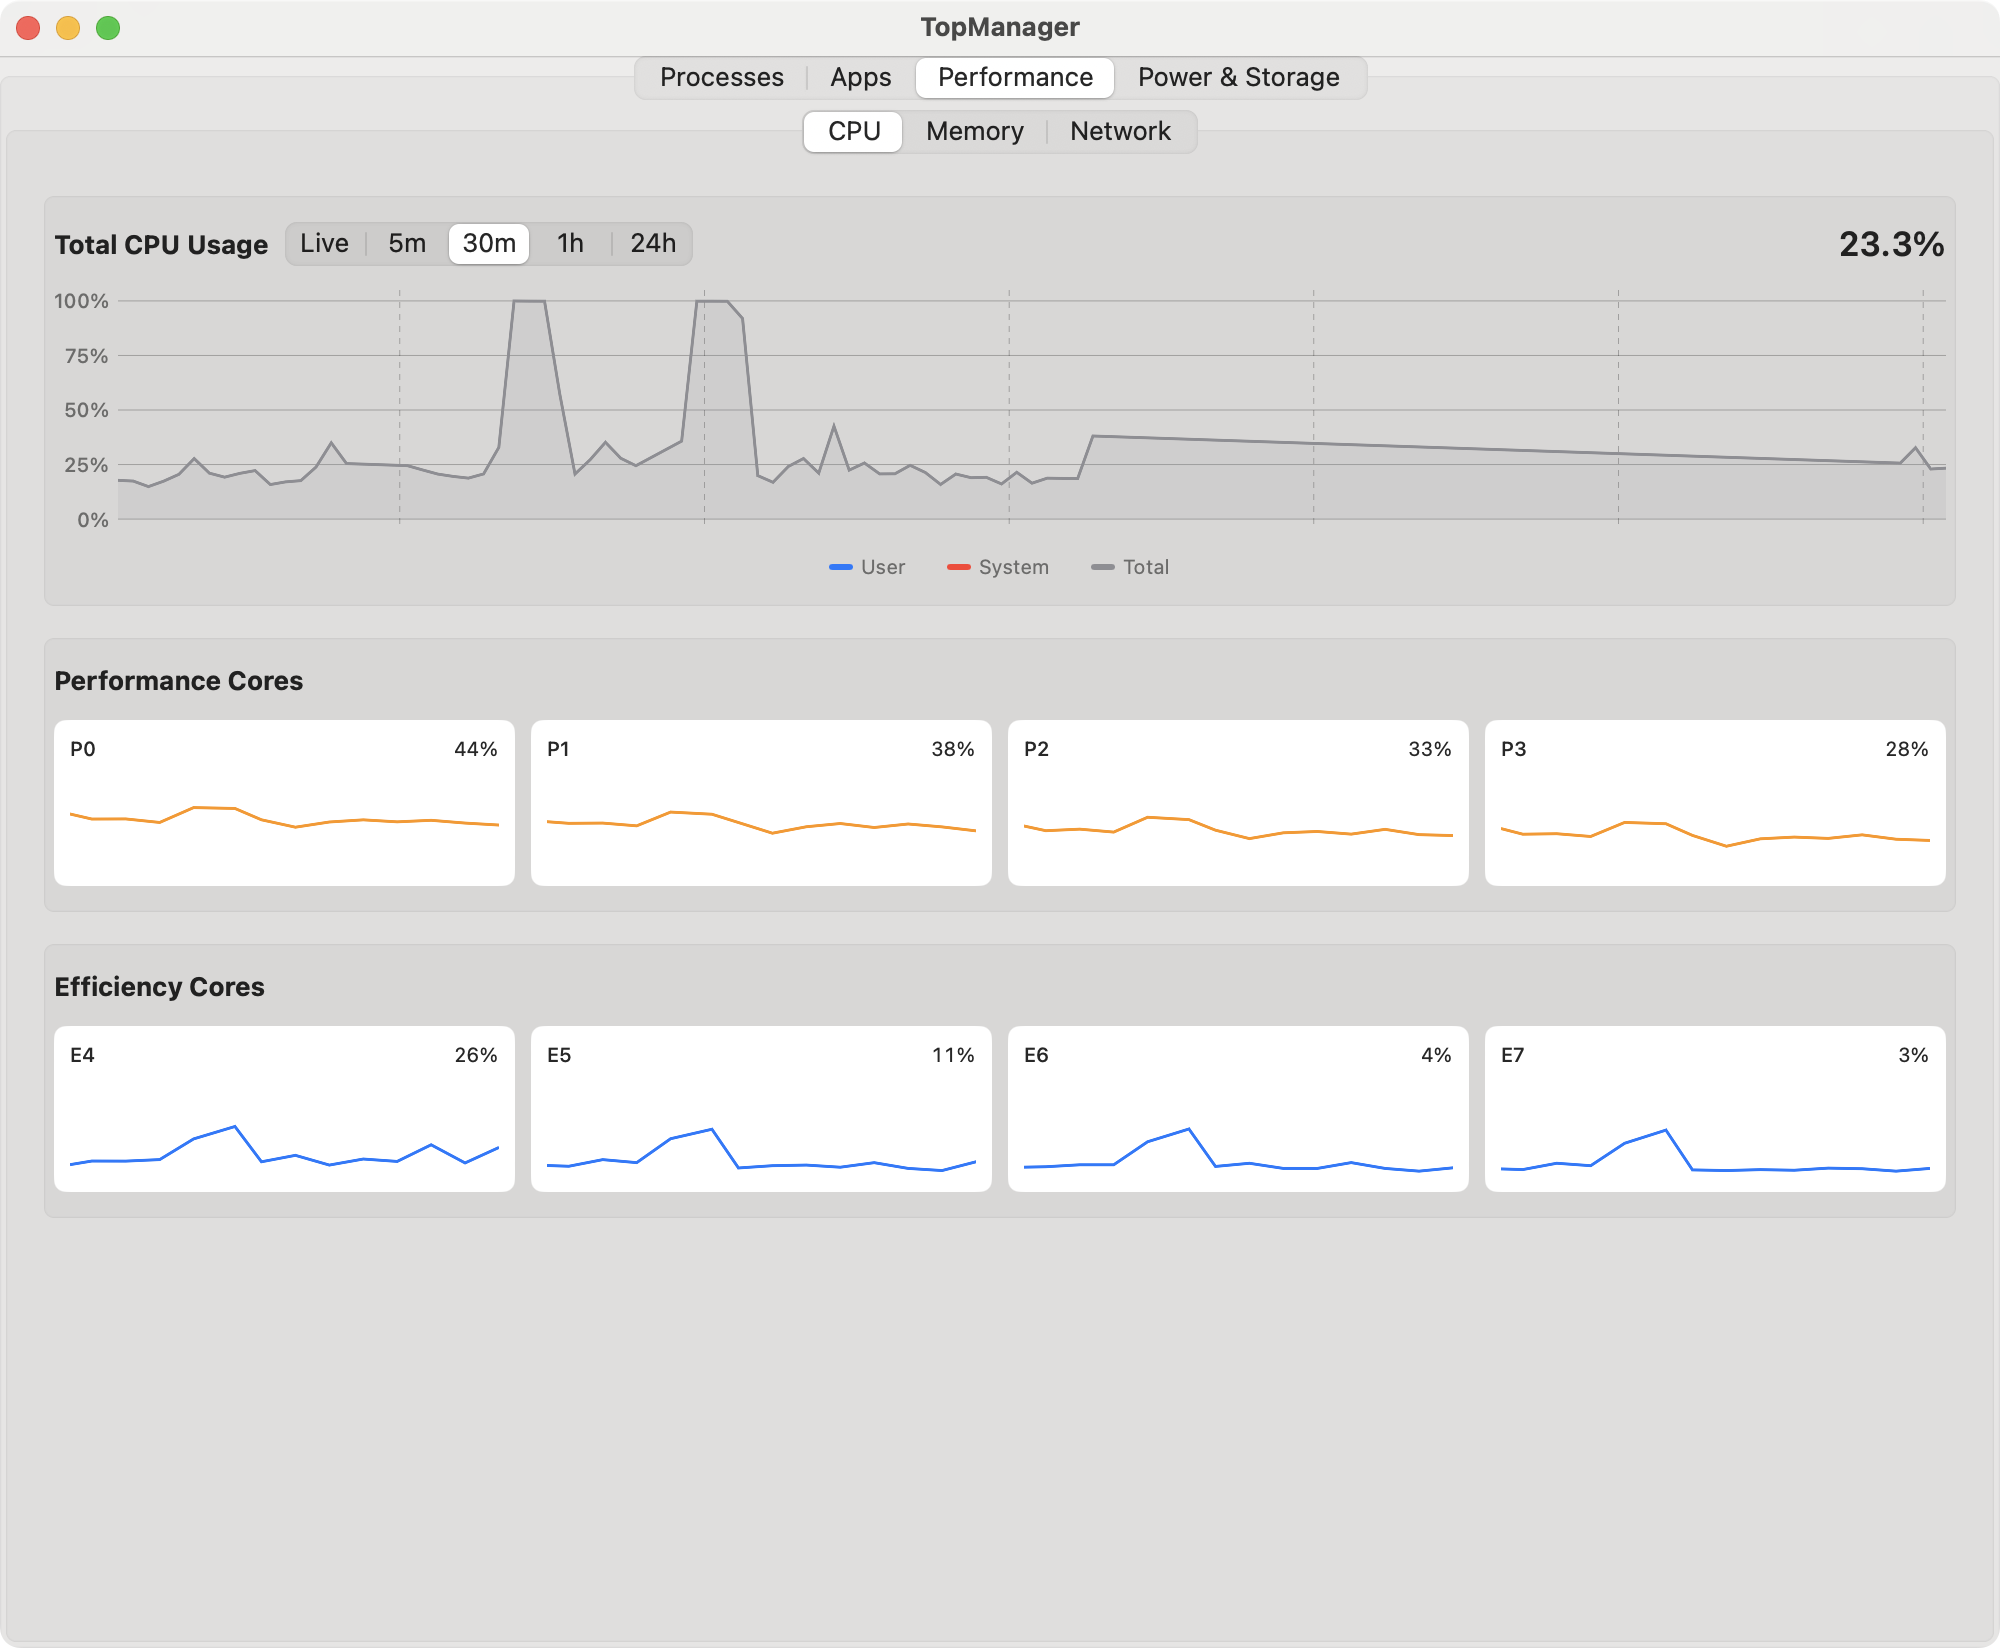
Task: Switch to the Processes tab
Action: (x=721, y=77)
